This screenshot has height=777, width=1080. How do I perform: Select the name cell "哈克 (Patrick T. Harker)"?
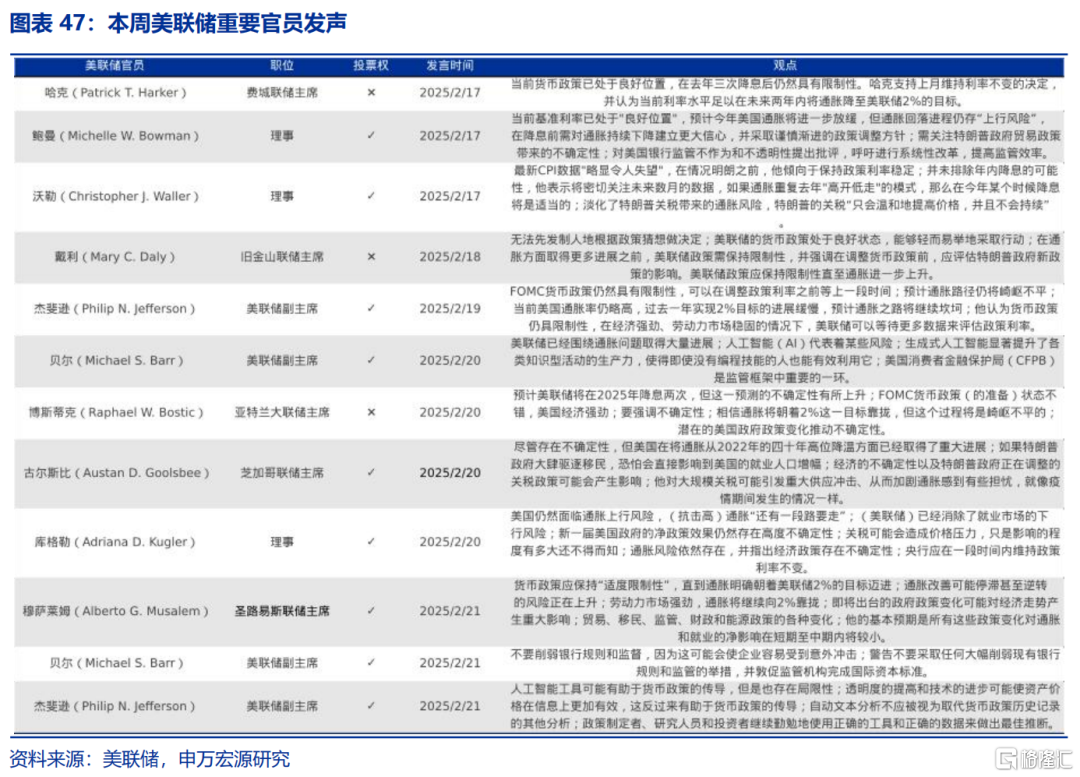115,92
